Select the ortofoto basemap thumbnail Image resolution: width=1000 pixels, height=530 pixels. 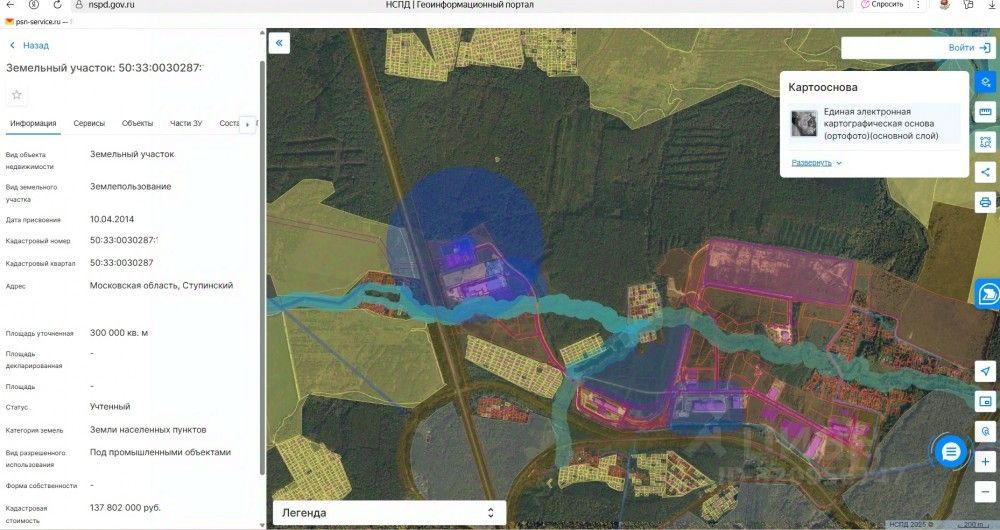[804, 124]
